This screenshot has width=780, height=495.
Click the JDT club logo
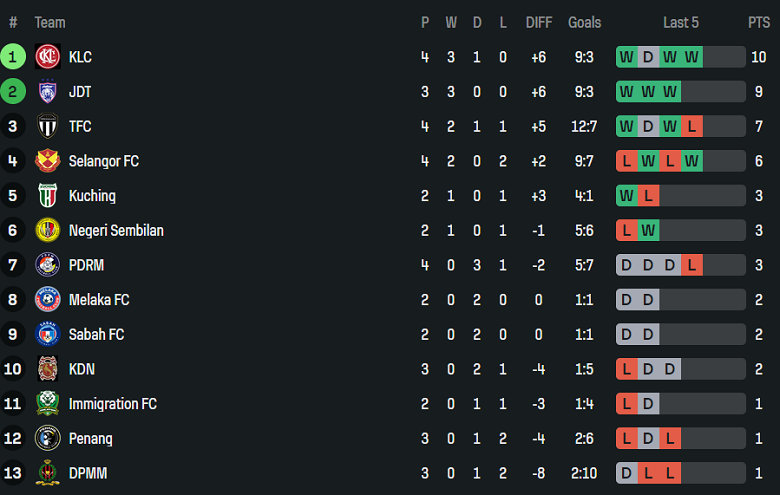coord(48,92)
